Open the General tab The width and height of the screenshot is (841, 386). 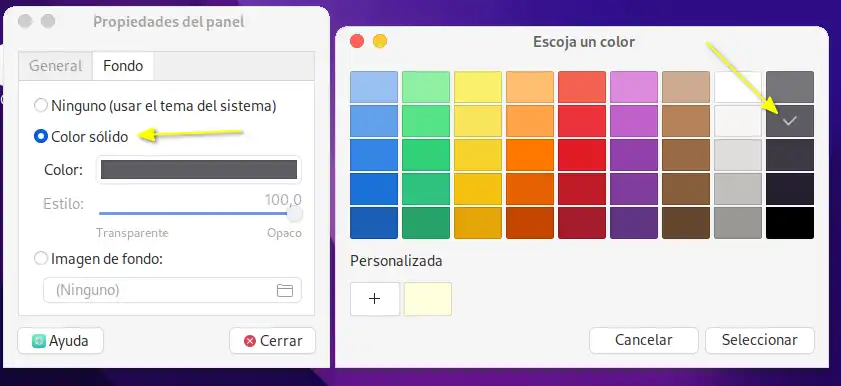[x=55, y=66]
